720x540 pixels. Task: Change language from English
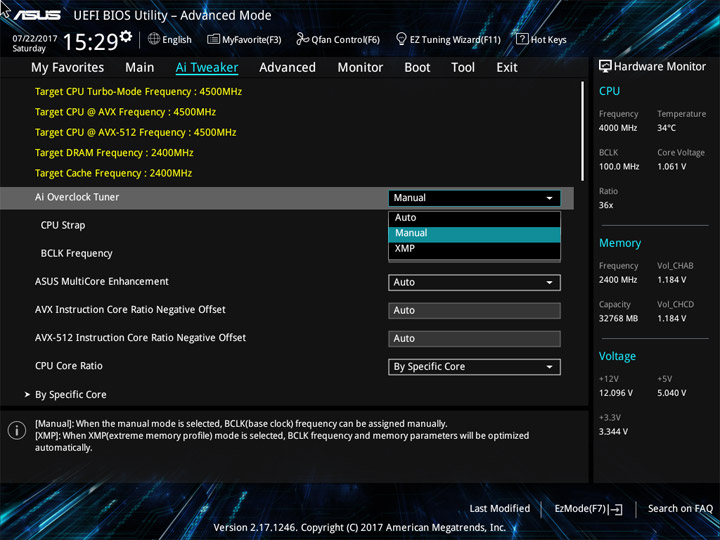pos(177,39)
